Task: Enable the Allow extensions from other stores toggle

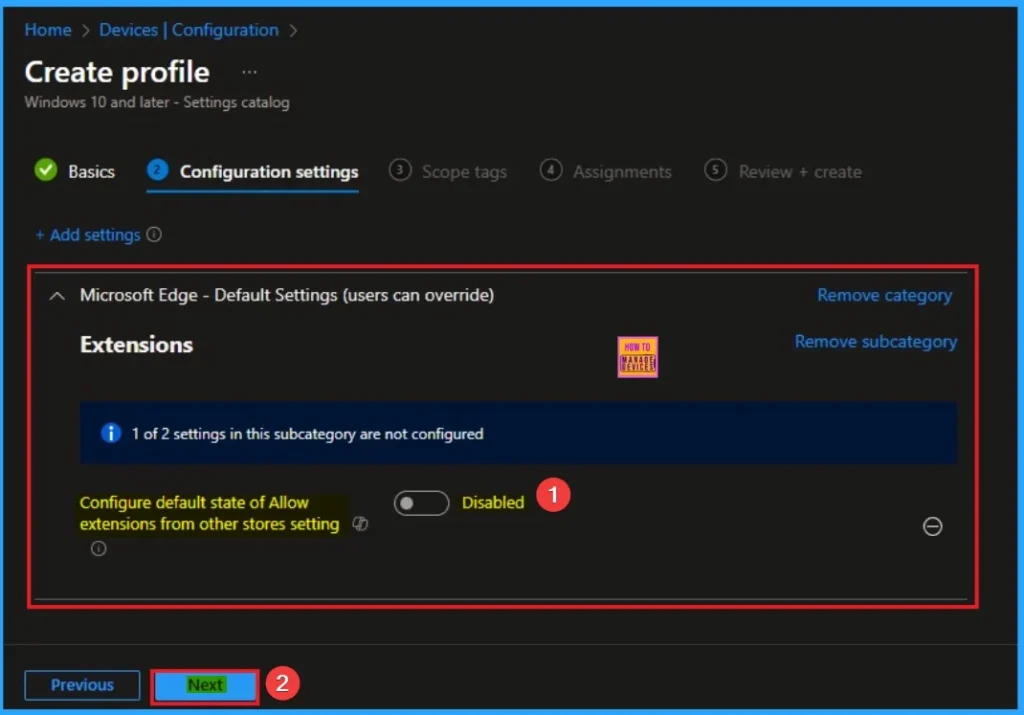Action: coord(421,502)
